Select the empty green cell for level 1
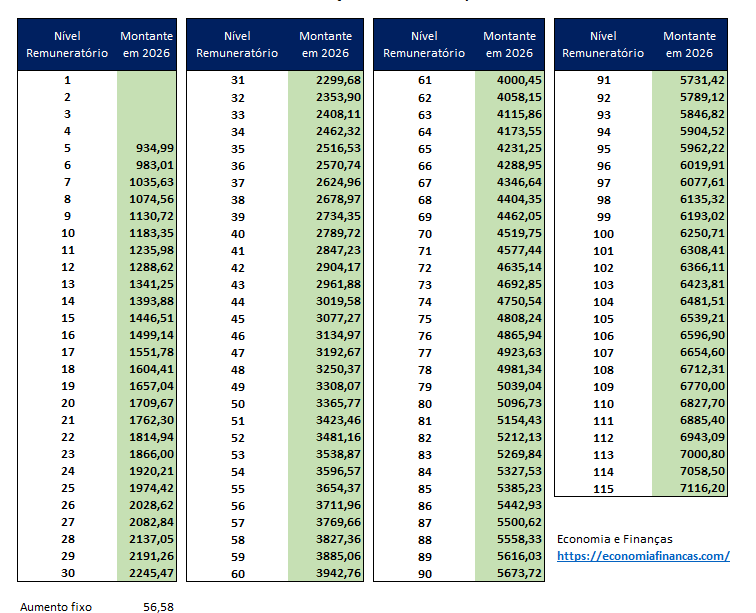Screen dimensions: 756x613 (147, 80)
